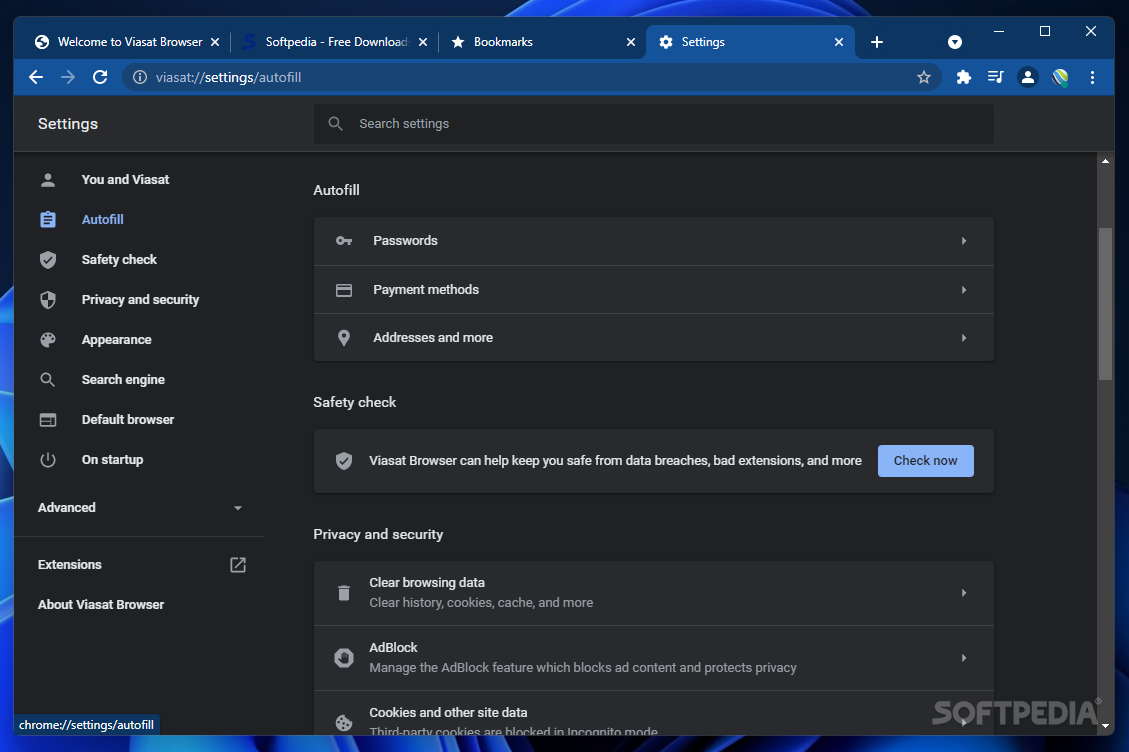Screen dimensions: 1129x752
Task: Click the forward navigation arrow
Action: [x=68, y=77]
